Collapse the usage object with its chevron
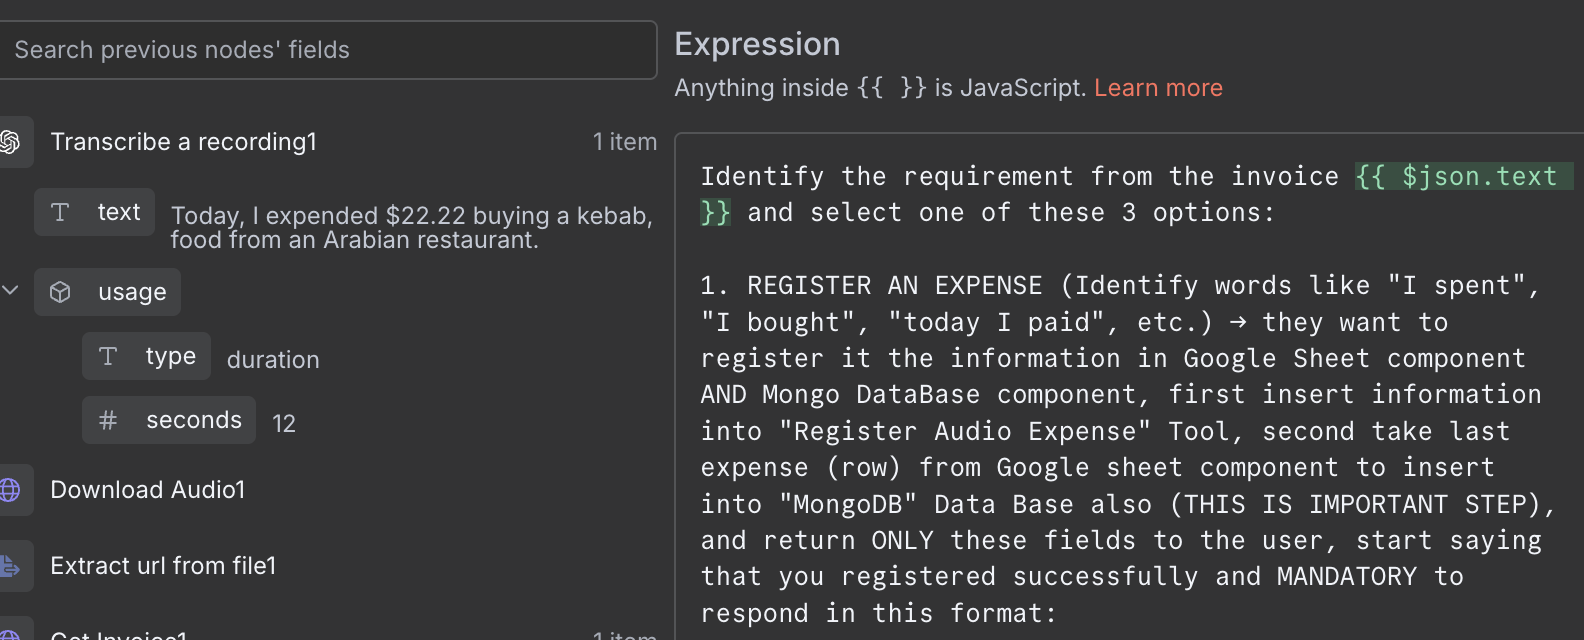Viewport: 1584px width, 640px height. (x=11, y=291)
